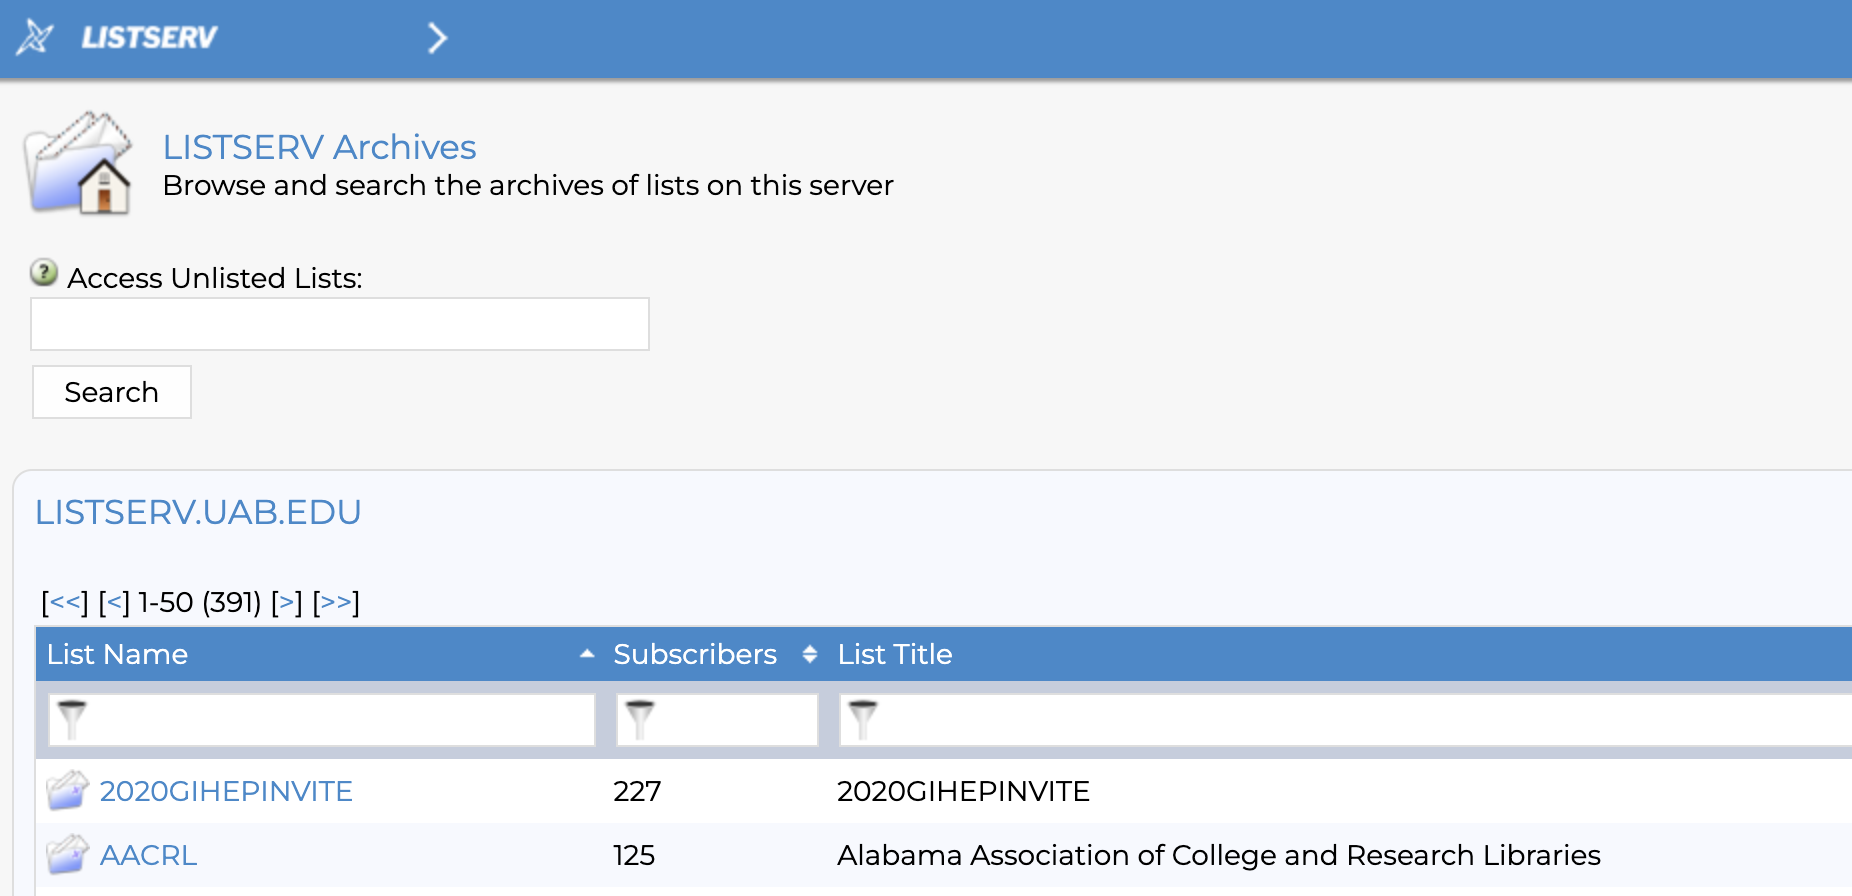Click the LISTSERV logo icon in header

(x=35, y=38)
